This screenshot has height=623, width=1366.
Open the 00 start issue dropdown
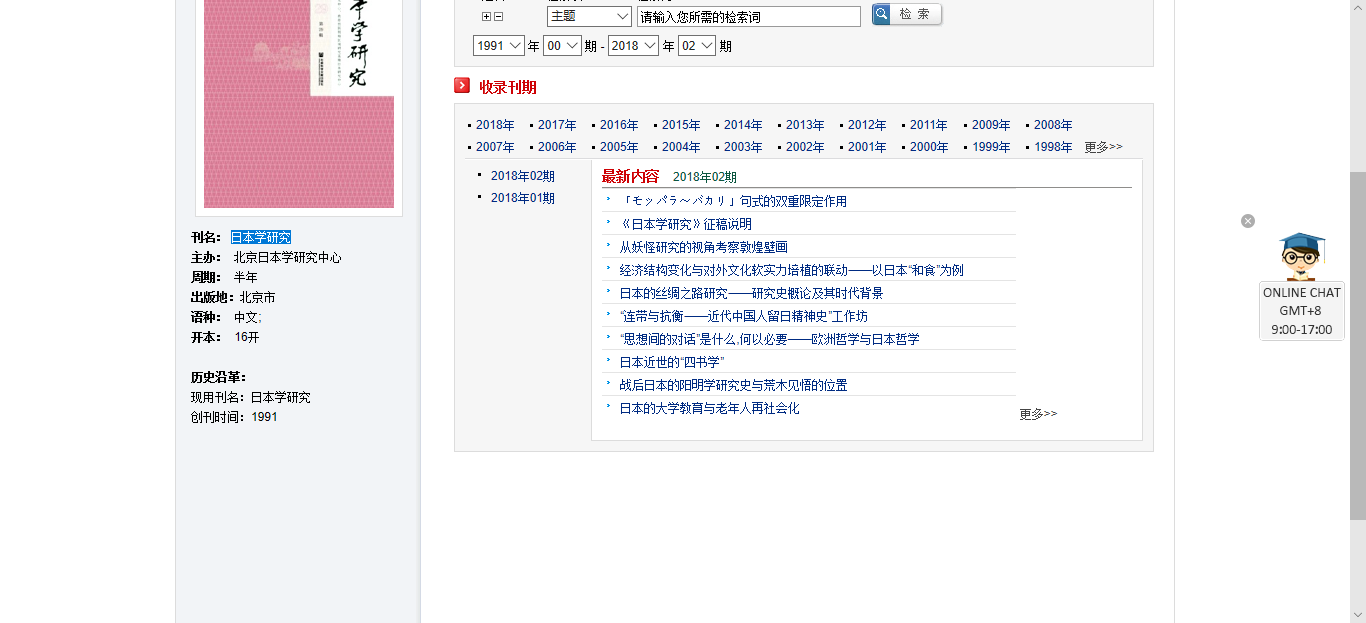(562, 46)
